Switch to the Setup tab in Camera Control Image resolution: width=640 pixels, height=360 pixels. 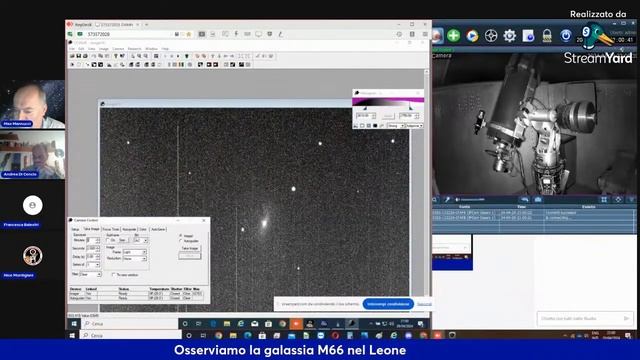pos(76,229)
